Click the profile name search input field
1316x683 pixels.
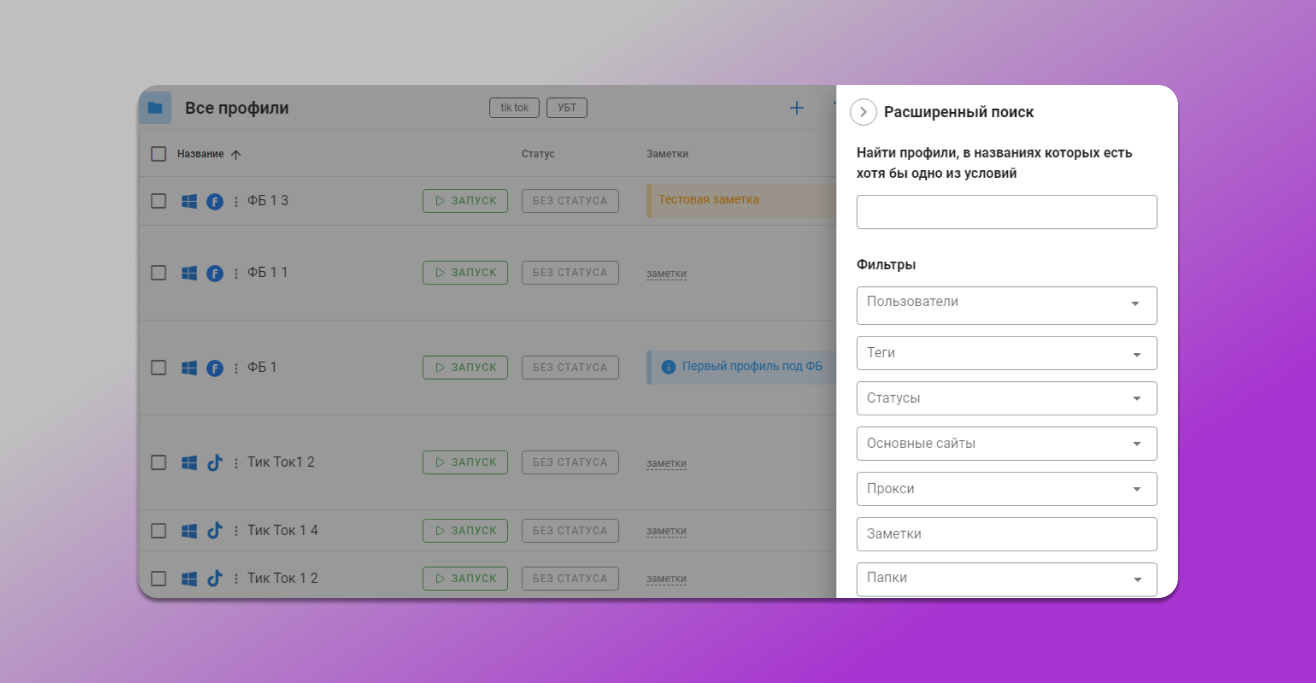[1006, 212]
